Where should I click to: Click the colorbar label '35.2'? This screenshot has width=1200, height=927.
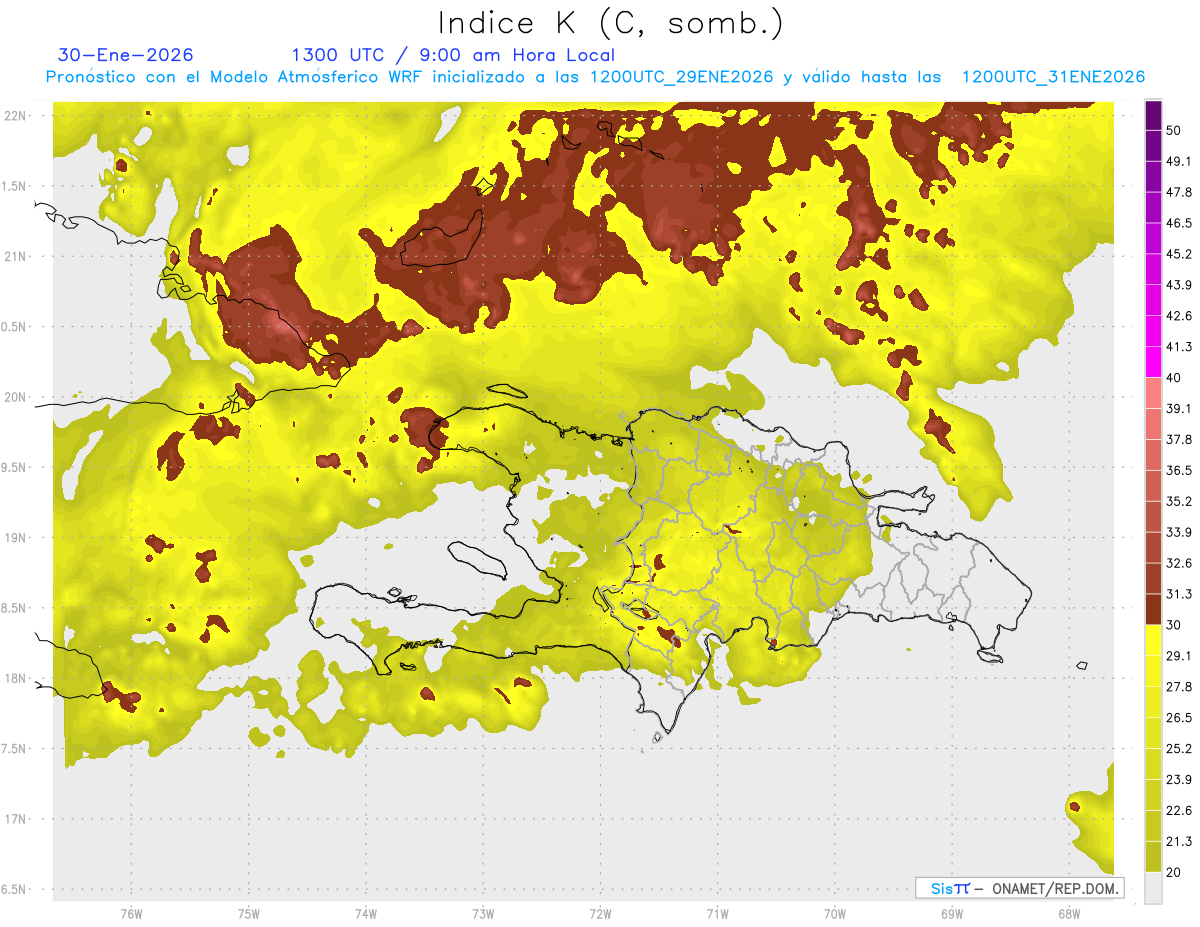click(1179, 502)
